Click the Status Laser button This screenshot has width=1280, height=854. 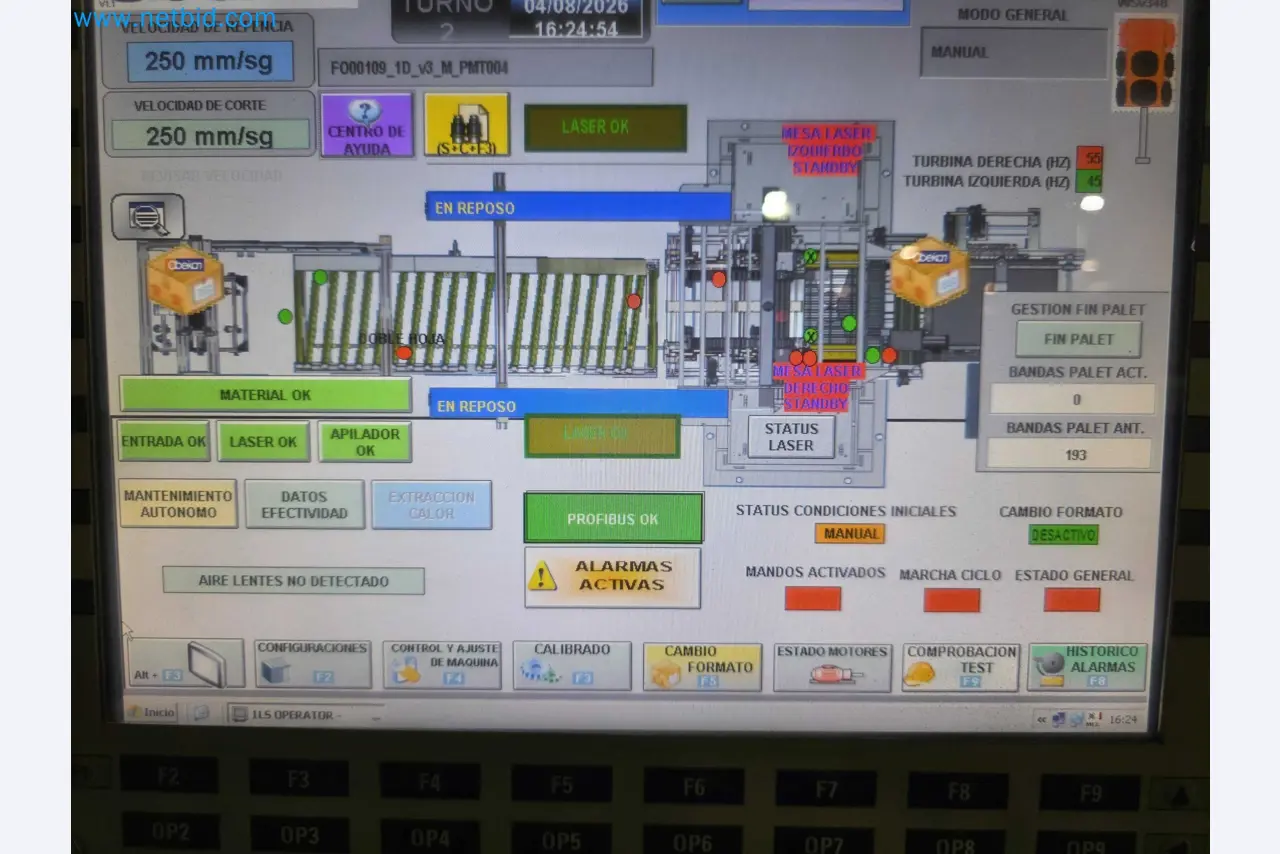coord(791,437)
